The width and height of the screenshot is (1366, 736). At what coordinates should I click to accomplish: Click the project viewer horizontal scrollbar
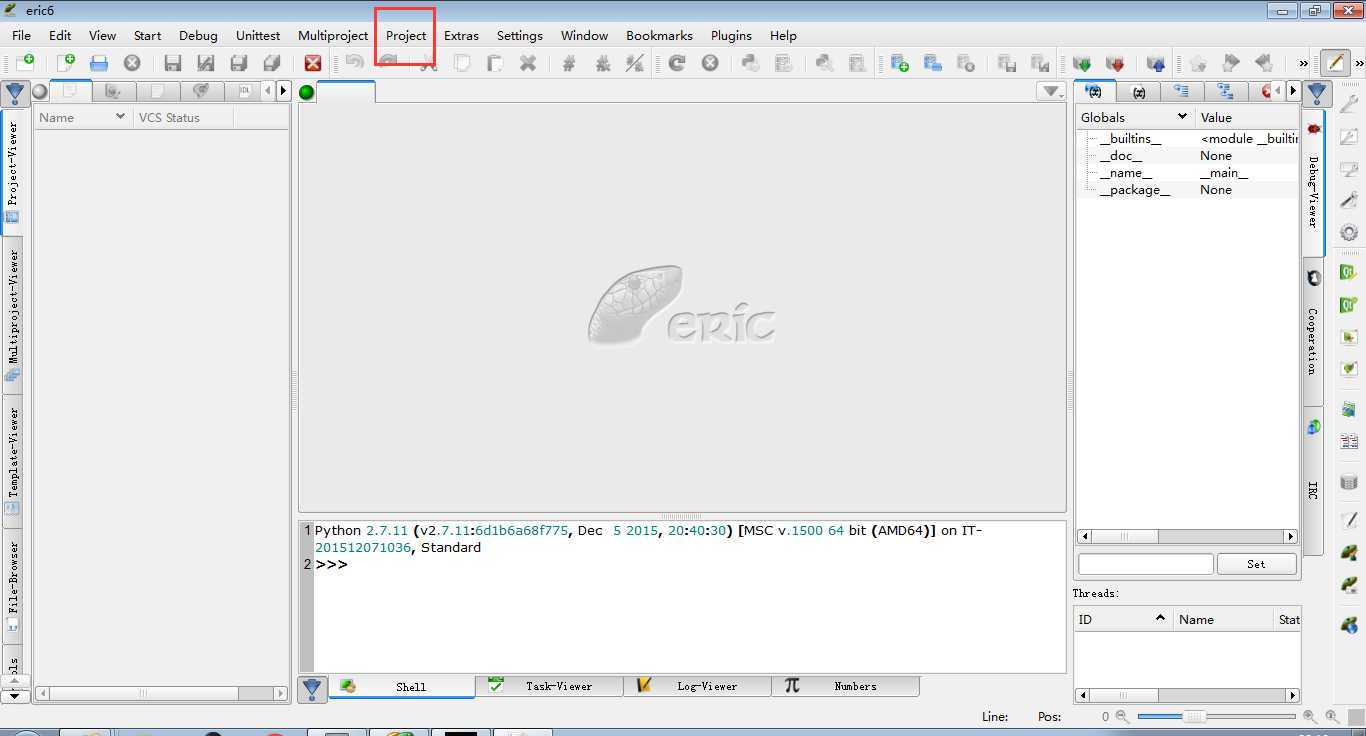161,693
